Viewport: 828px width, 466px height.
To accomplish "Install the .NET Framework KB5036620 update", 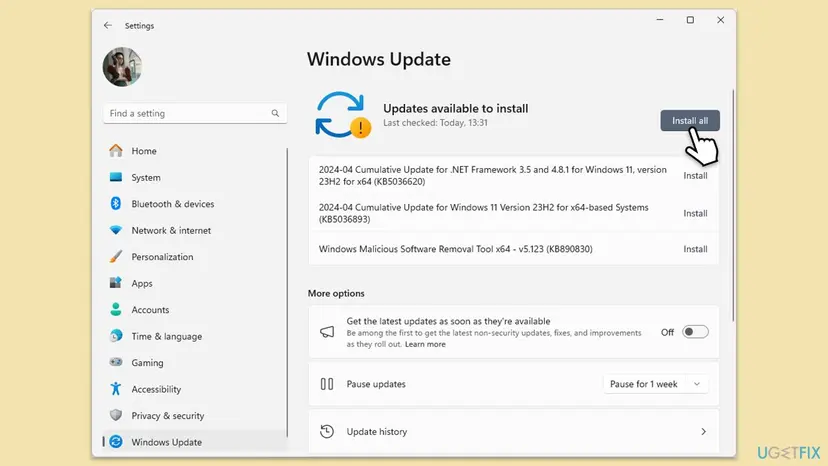I will pyautogui.click(x=695, y=175).
